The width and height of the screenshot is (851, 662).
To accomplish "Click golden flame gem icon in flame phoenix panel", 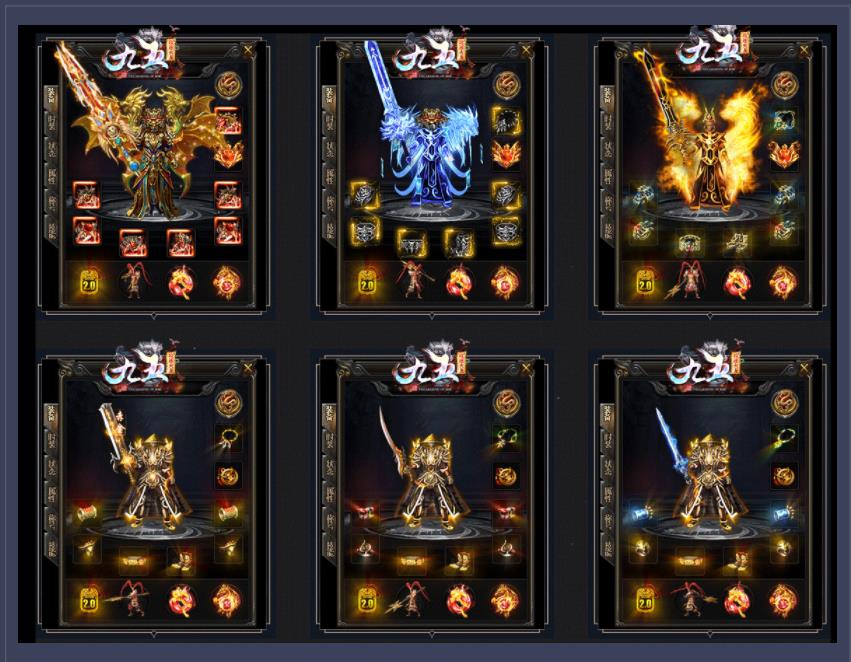I will [x=783, y=282].
